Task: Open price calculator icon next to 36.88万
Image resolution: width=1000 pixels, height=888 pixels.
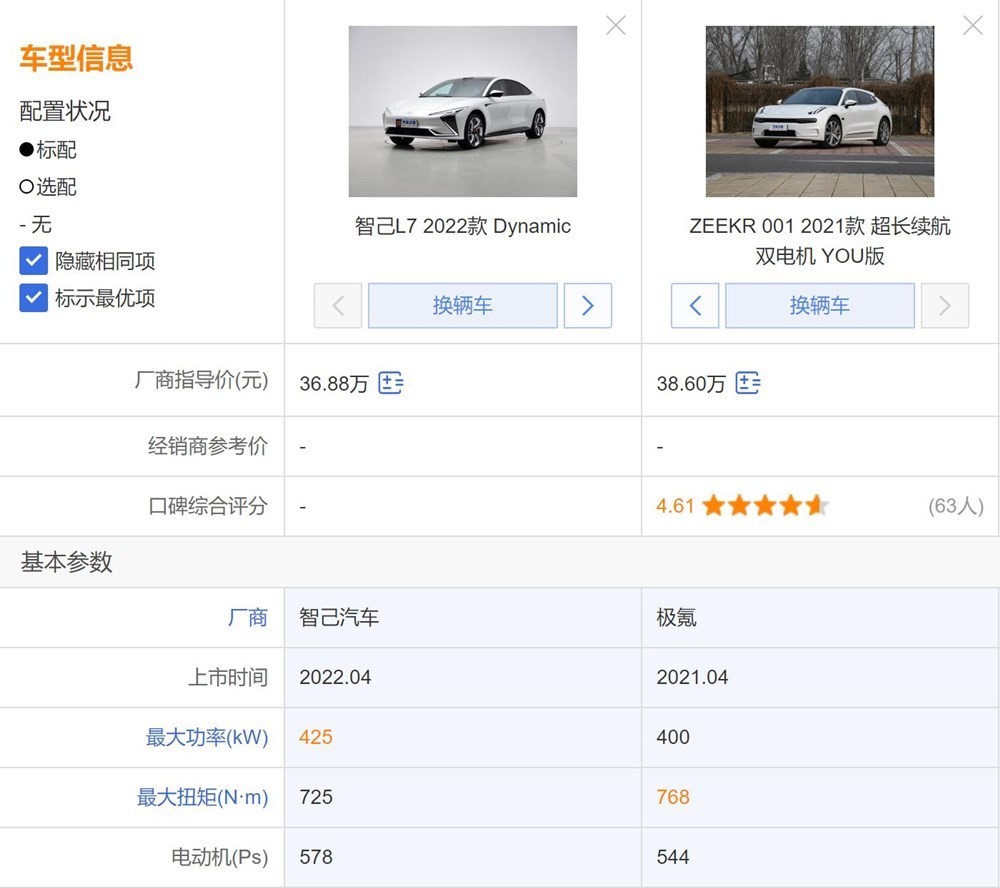Action: (391, 383)
